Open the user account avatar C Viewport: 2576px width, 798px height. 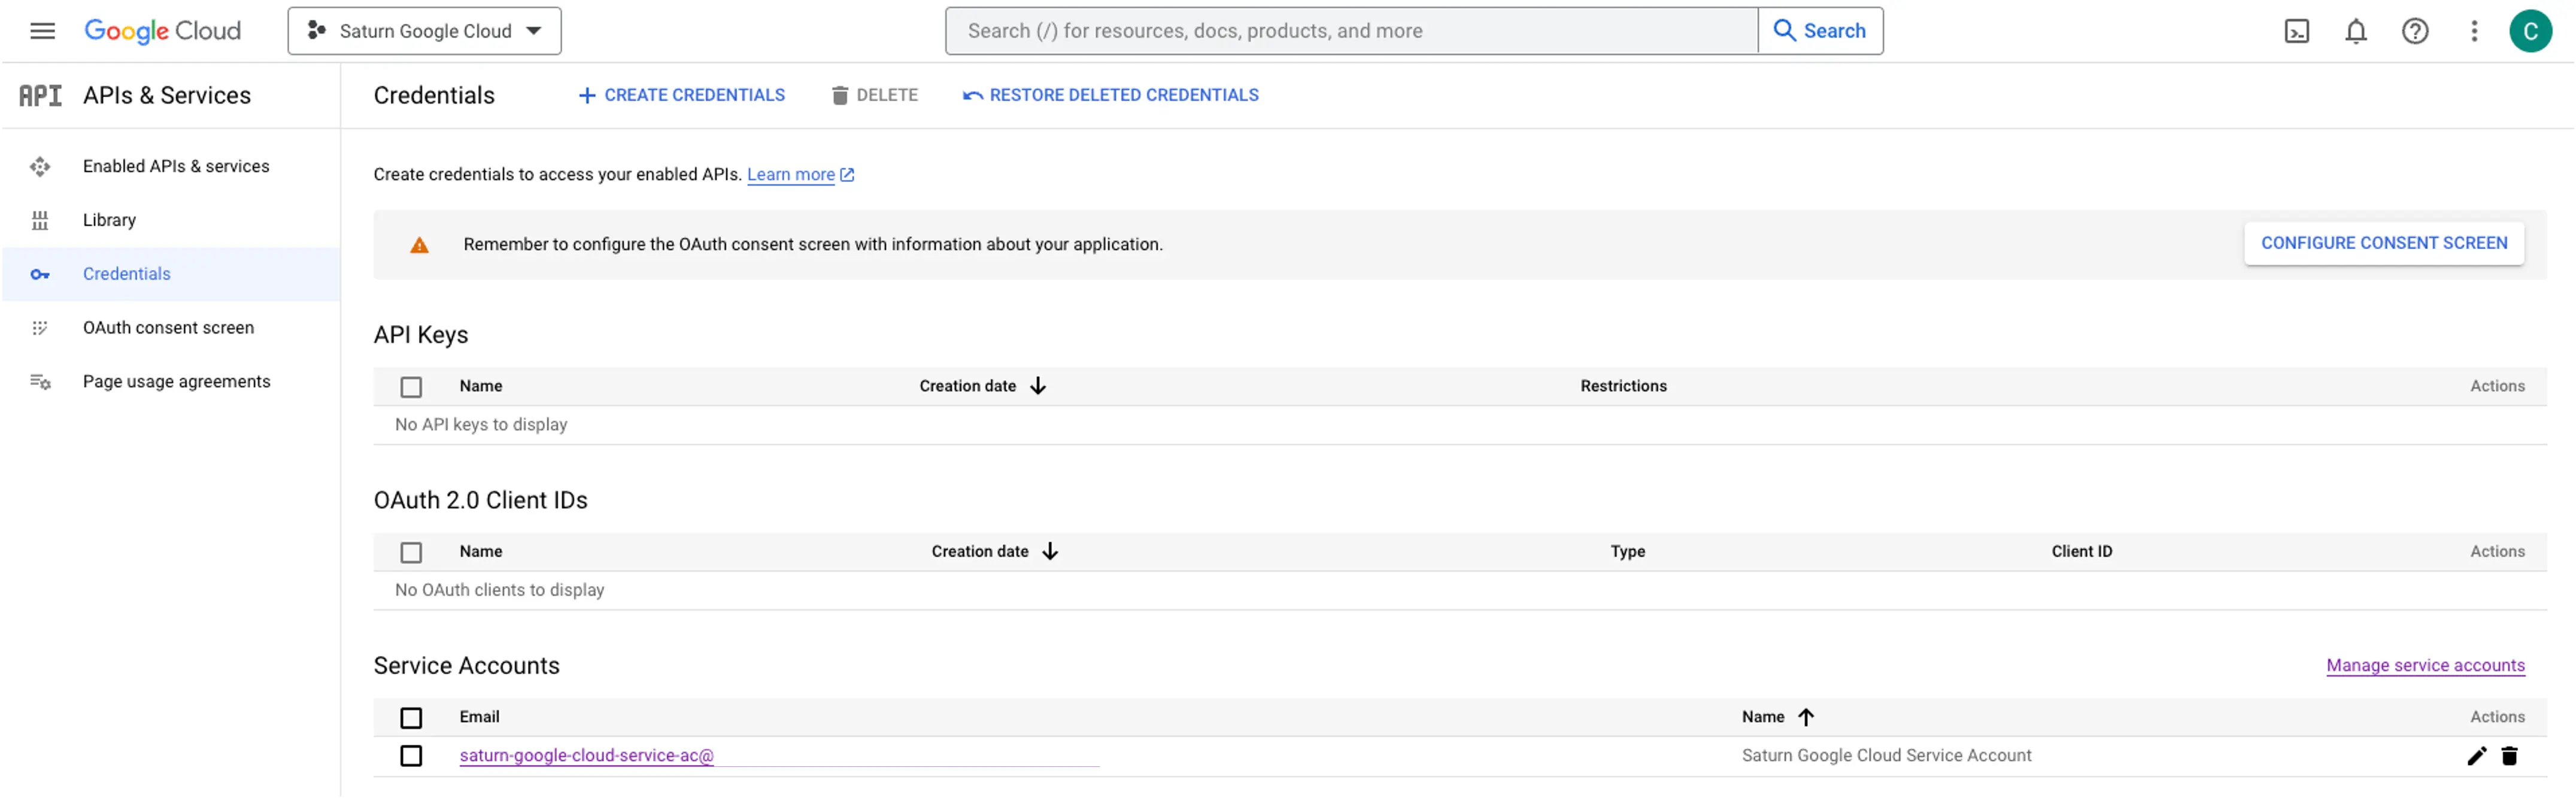pos(2531,31)
